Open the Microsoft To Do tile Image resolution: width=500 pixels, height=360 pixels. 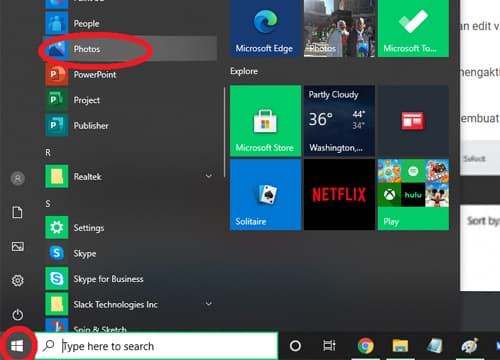point(413,28)
